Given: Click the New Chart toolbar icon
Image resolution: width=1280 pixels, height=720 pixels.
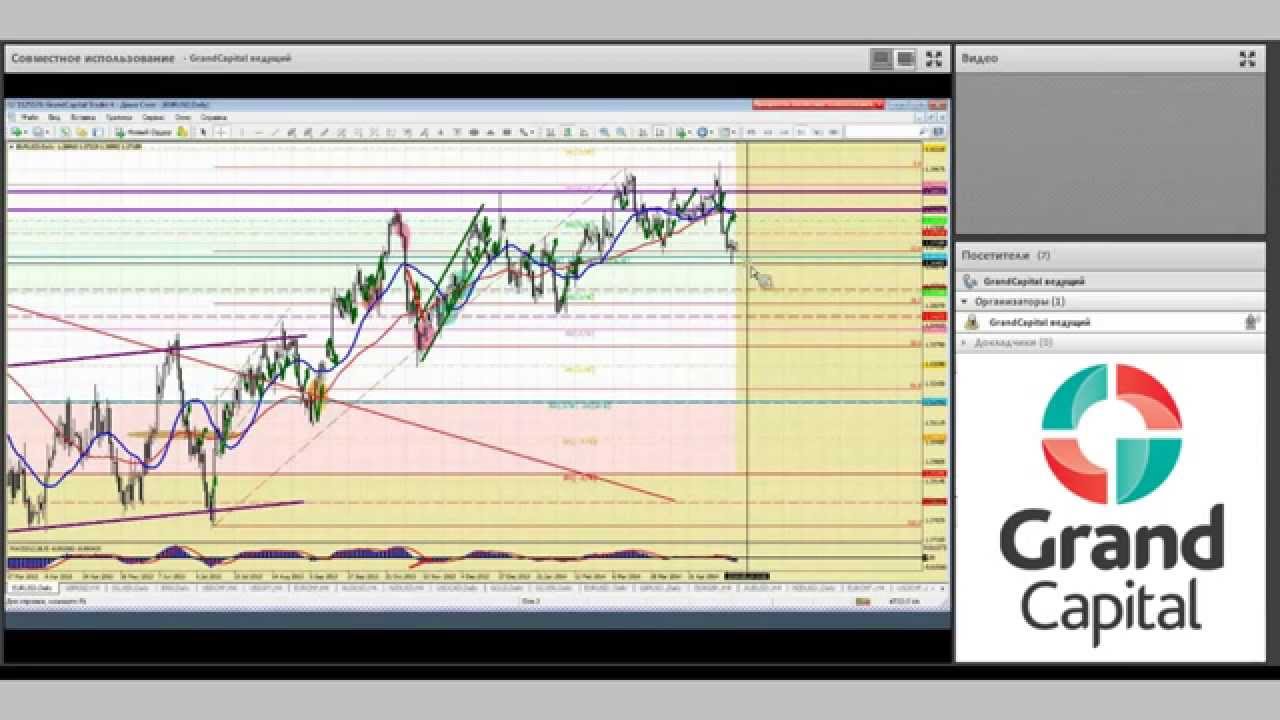Looking at the screenshot, I should tap(17, 132).
